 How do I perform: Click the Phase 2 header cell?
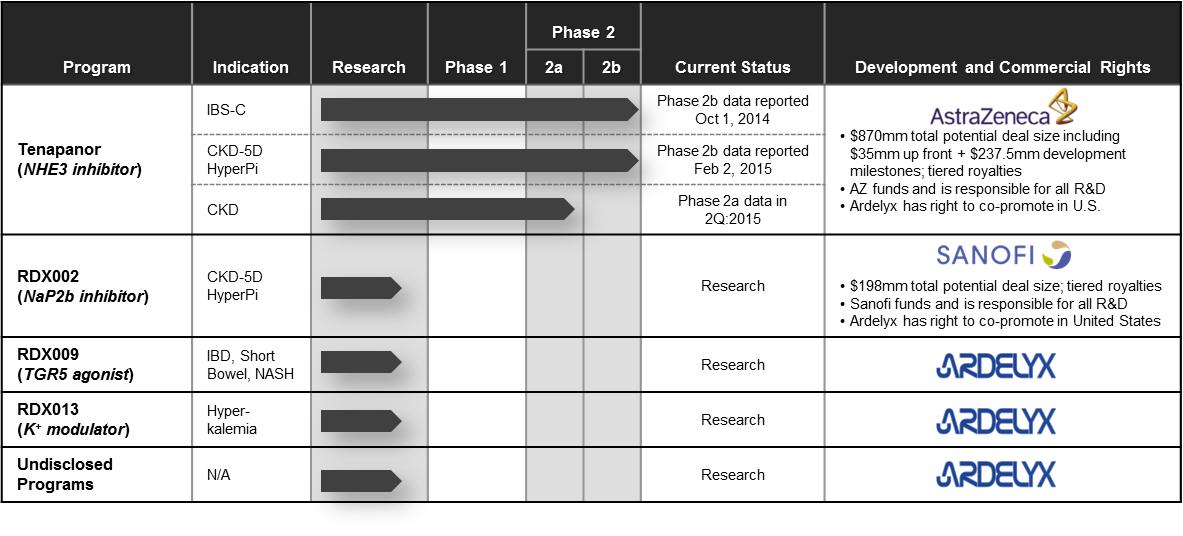pyautogui.click(x=583, y=32)
